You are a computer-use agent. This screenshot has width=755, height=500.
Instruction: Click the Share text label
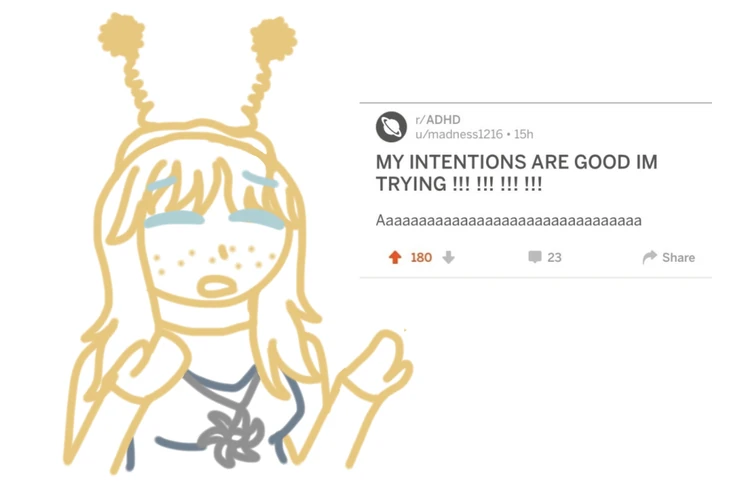pyautogui.click(x=678, y=257)
